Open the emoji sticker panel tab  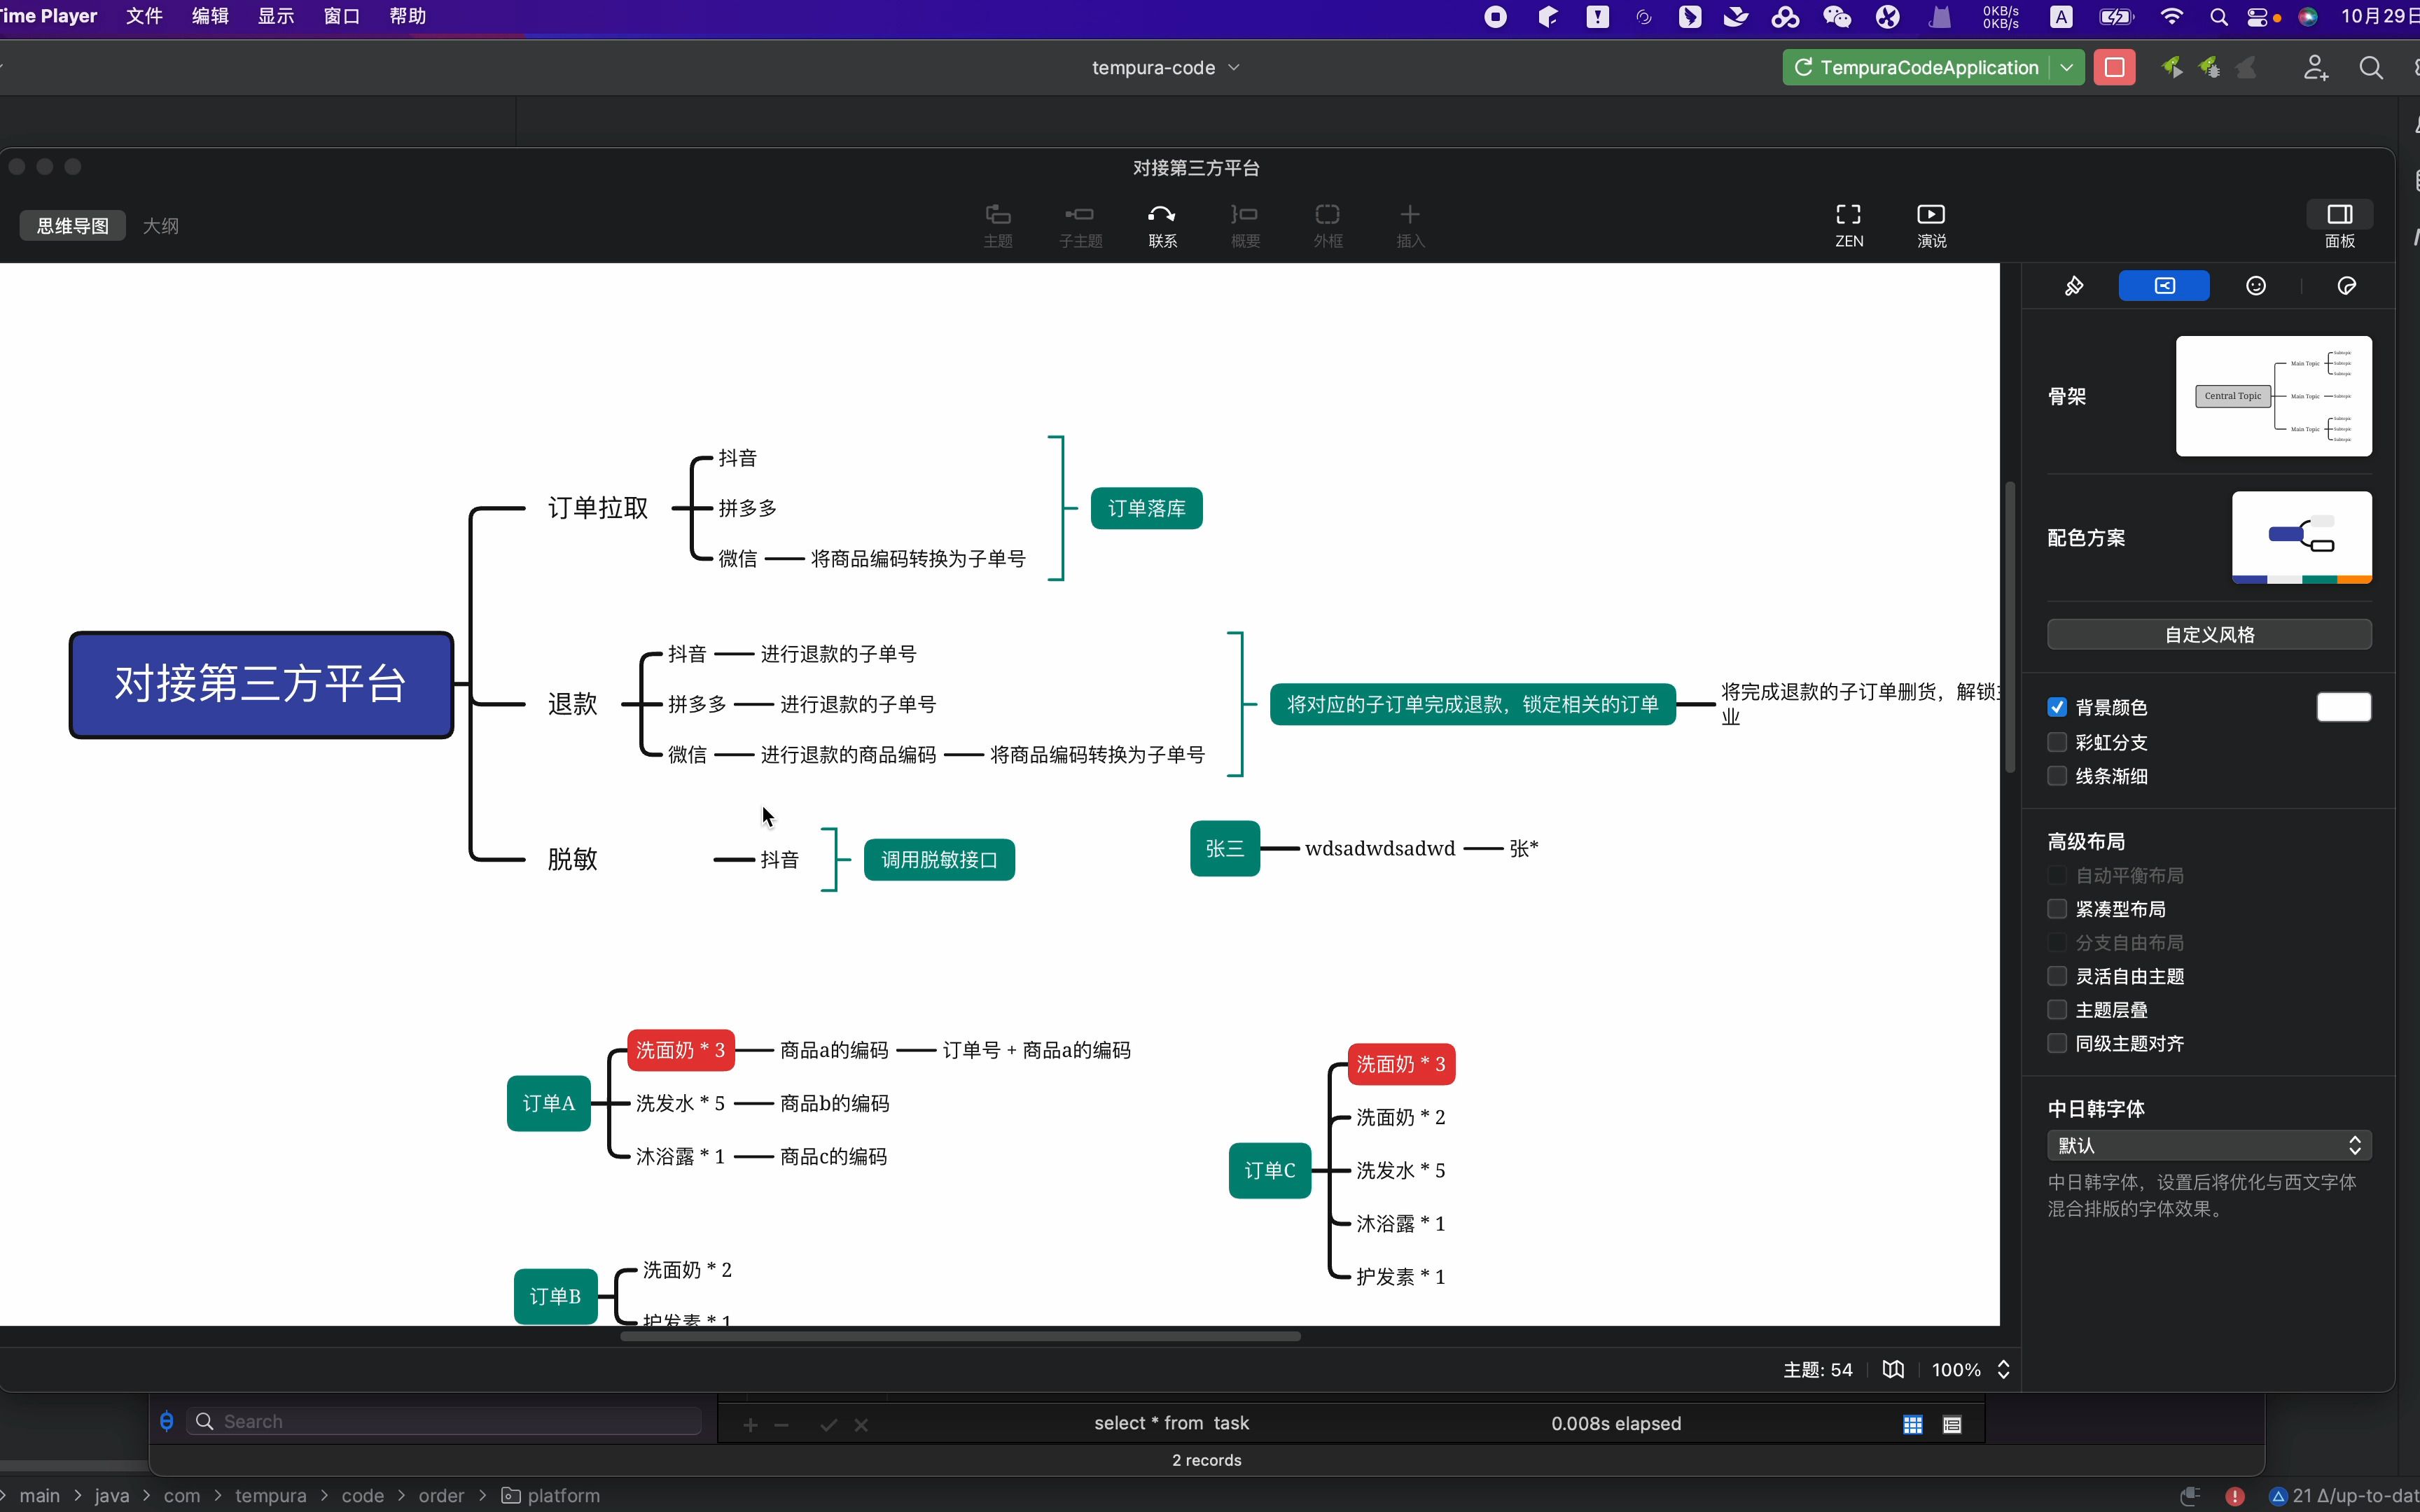click(2256, 286)
